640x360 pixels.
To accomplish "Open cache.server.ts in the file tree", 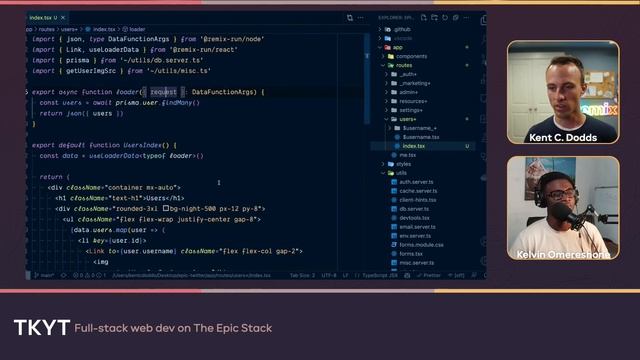I will pyautogui.click(x=423, y=191).
